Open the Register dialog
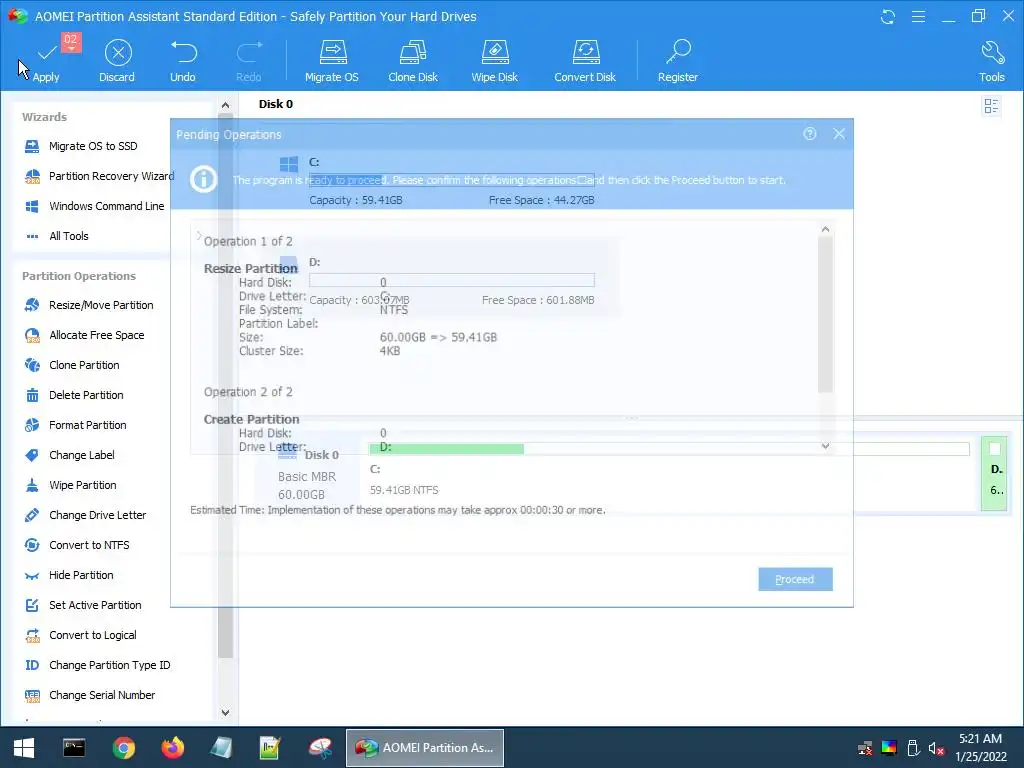1024x768 pixels. [678, 62]
